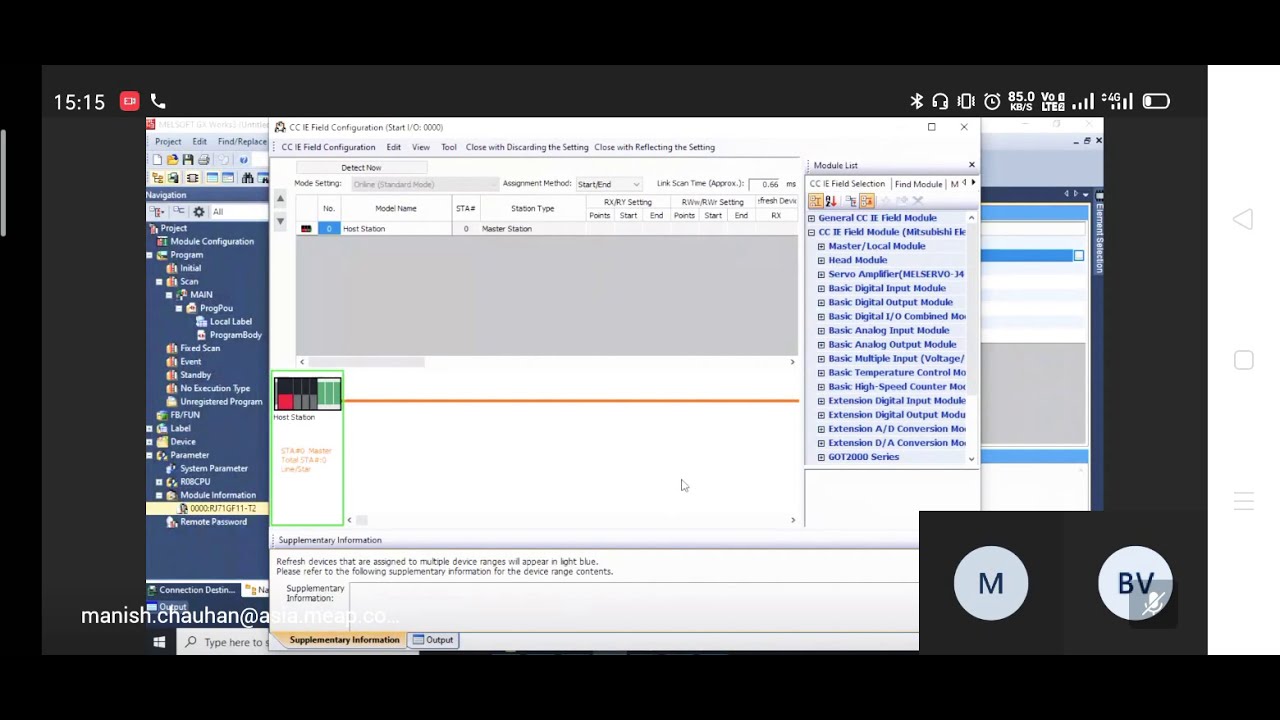Collapse the Program tree node
Image resolution: width=1280 pixels, height=720 pixels.
[150, 255]
